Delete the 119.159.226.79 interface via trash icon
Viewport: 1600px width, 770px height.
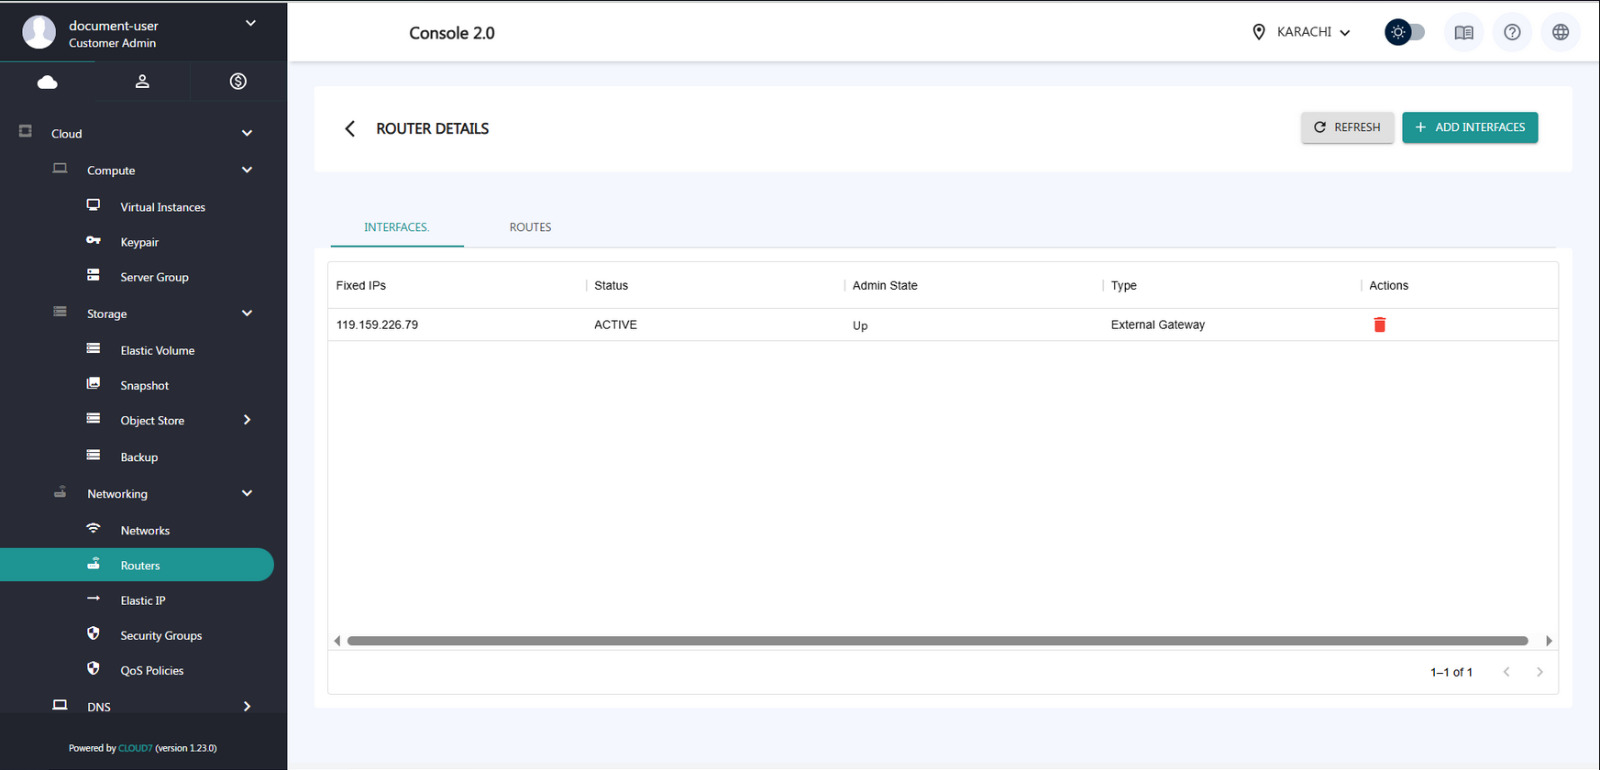point(1379,325)
